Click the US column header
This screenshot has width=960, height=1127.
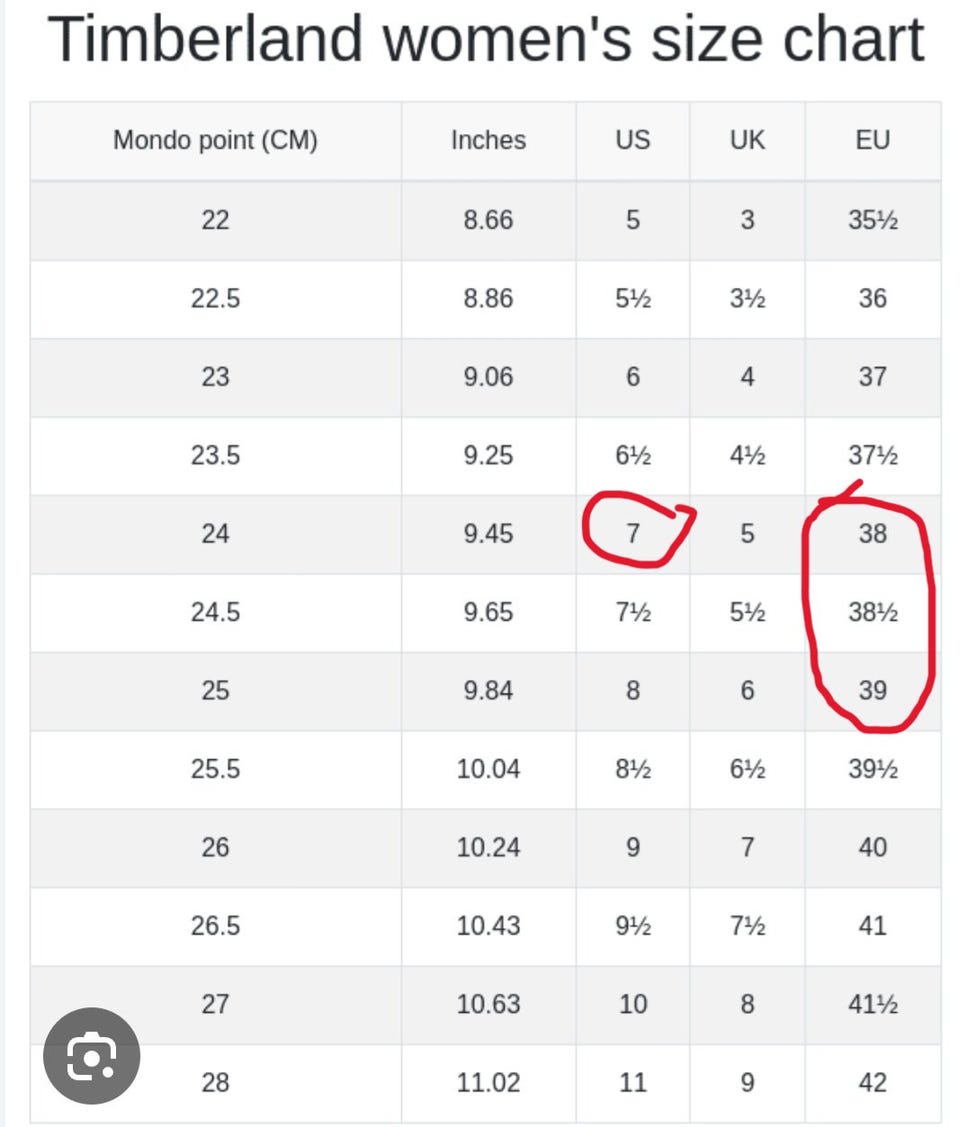pos(633,140)
